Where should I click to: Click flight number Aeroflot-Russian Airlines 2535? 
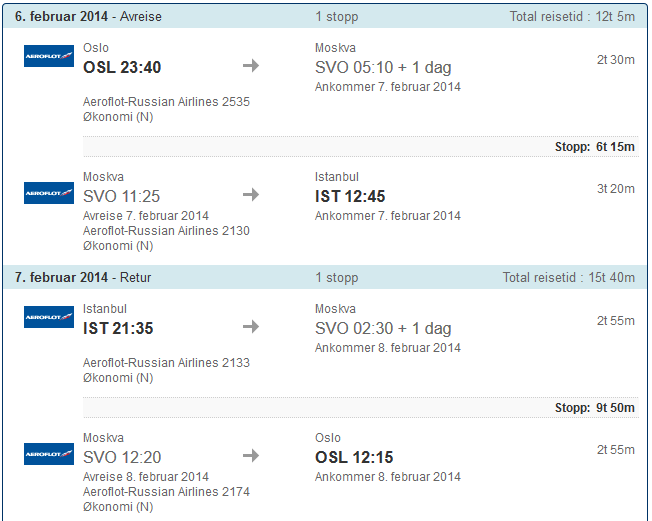tap(166, 102)
